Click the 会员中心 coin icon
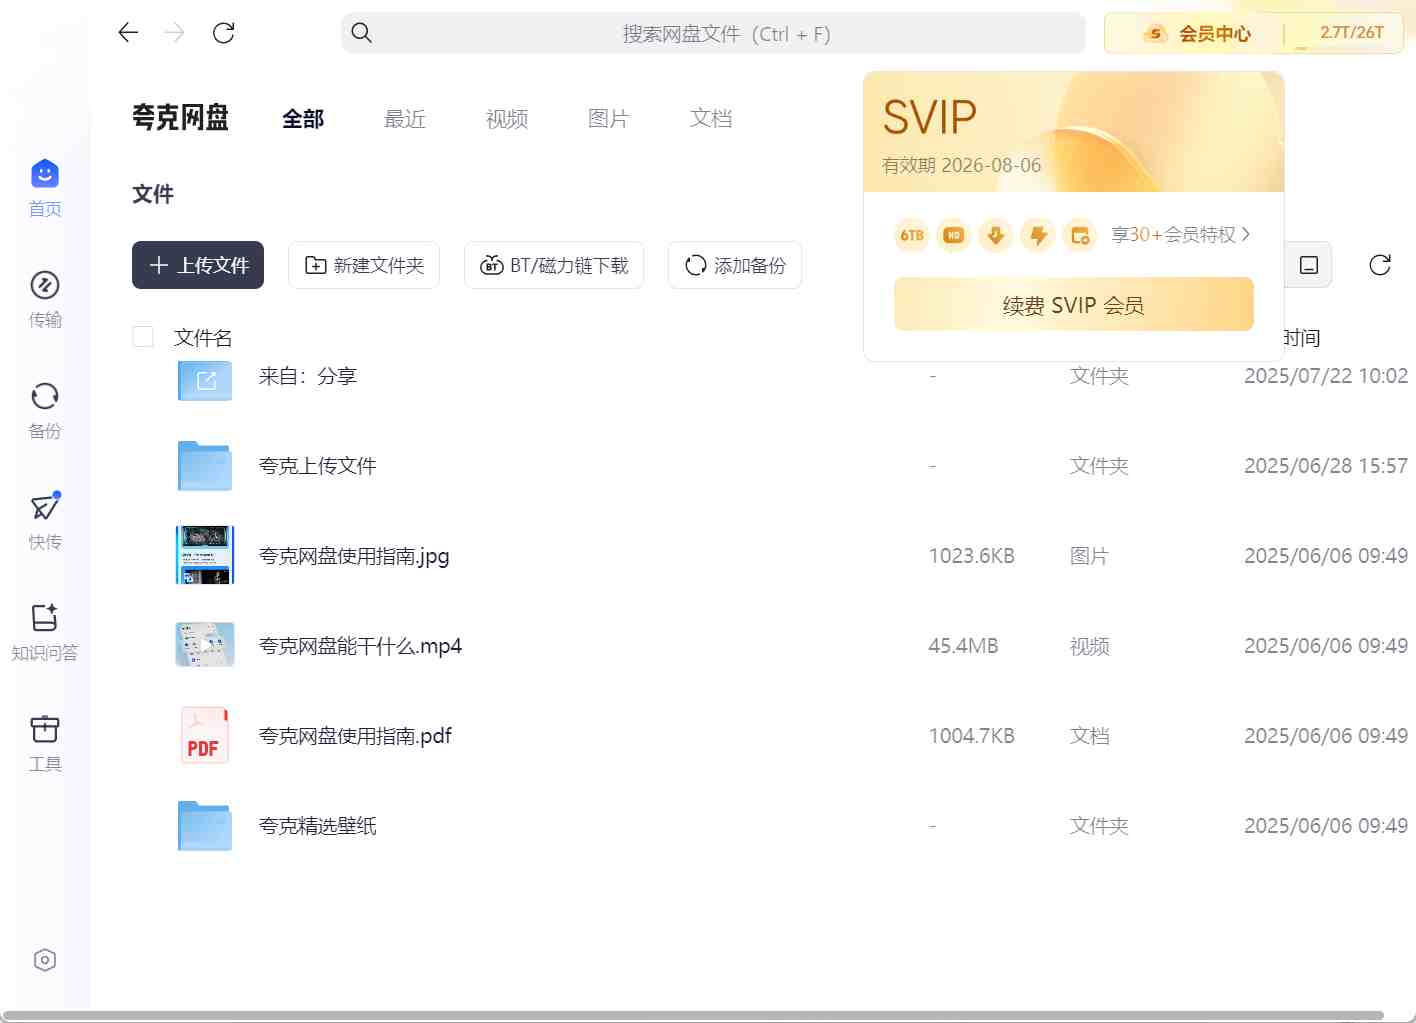This screenshot has height=1023, width=1416. click(1156, 34)
